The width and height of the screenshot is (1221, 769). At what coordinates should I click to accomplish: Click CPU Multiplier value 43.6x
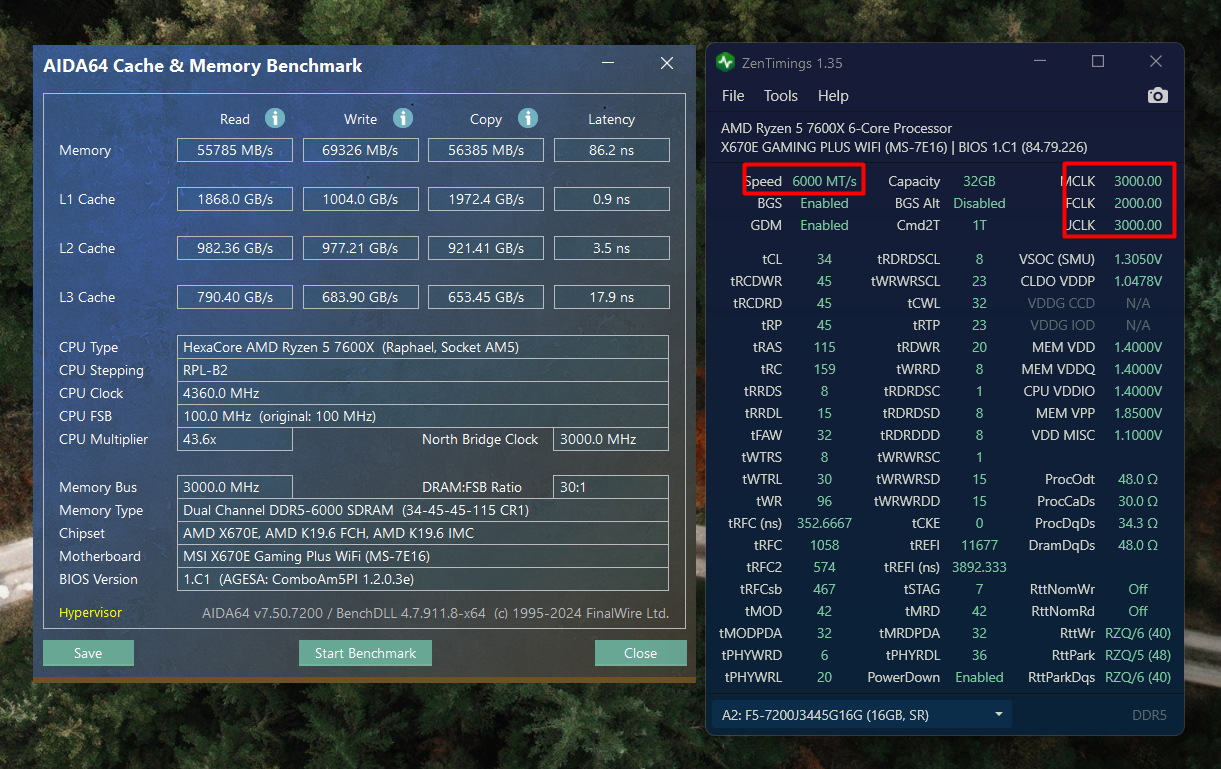coord(235,439)
